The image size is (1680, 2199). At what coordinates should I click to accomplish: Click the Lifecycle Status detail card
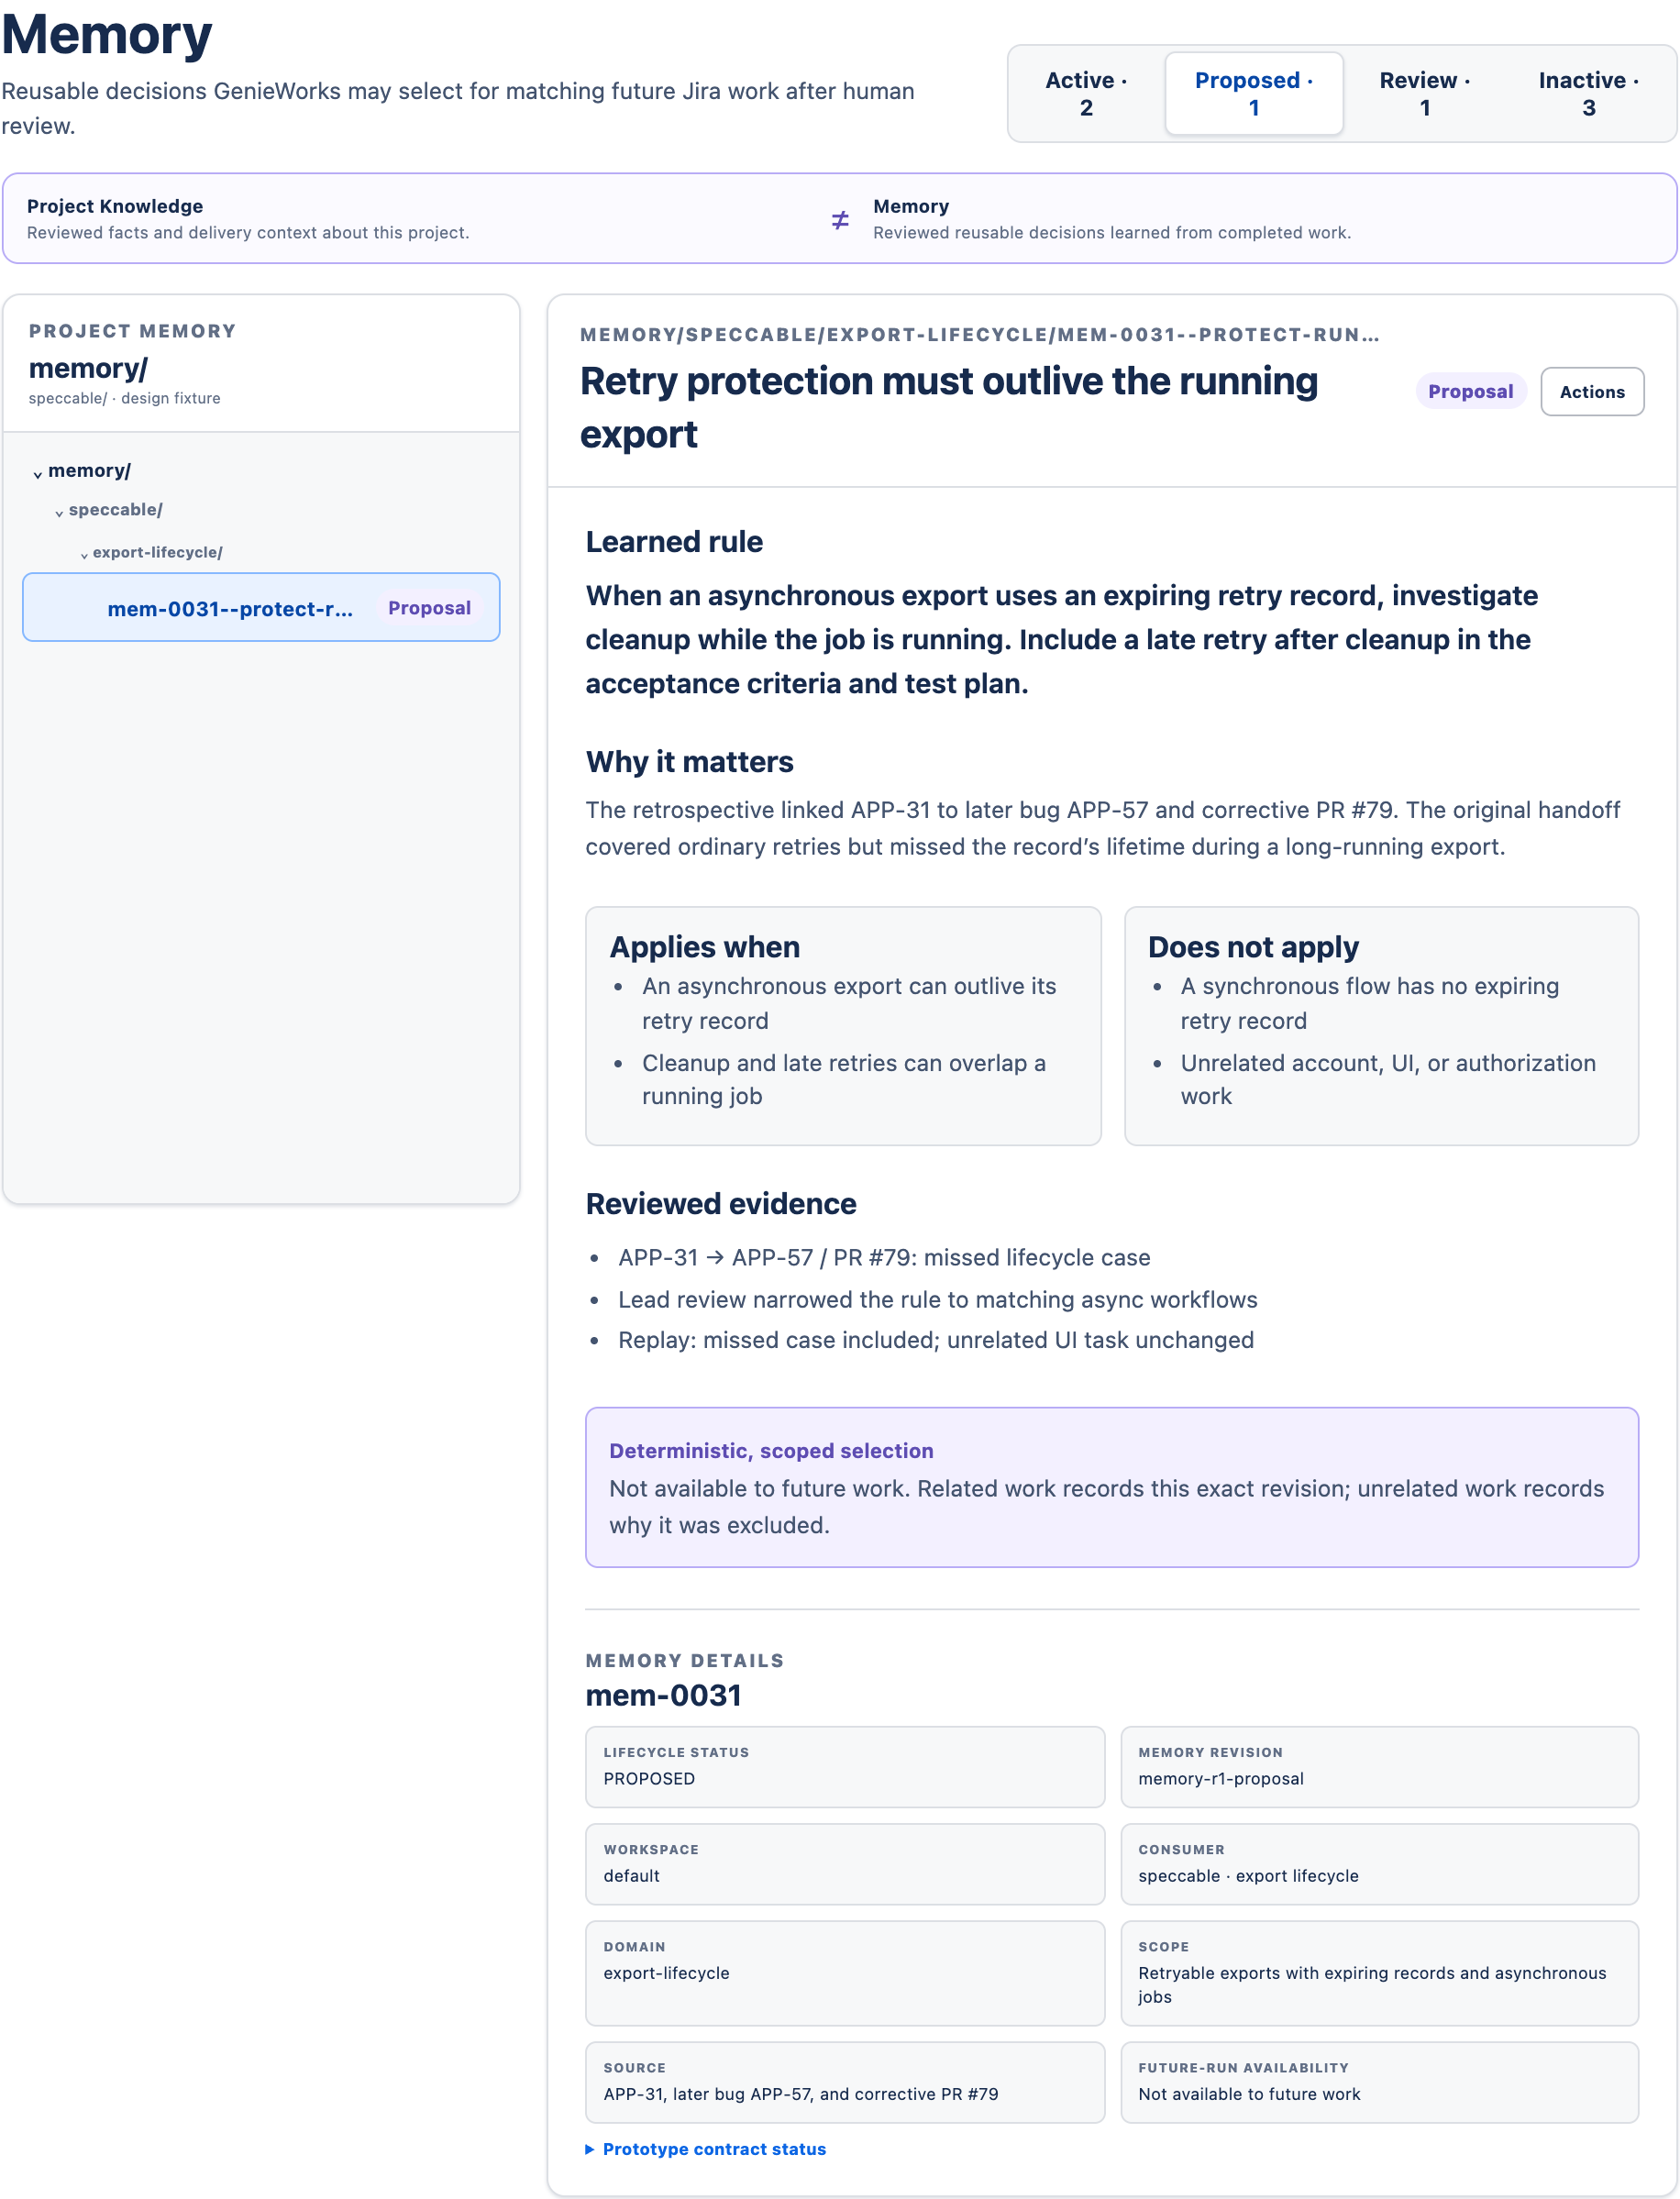[845, 1767]
